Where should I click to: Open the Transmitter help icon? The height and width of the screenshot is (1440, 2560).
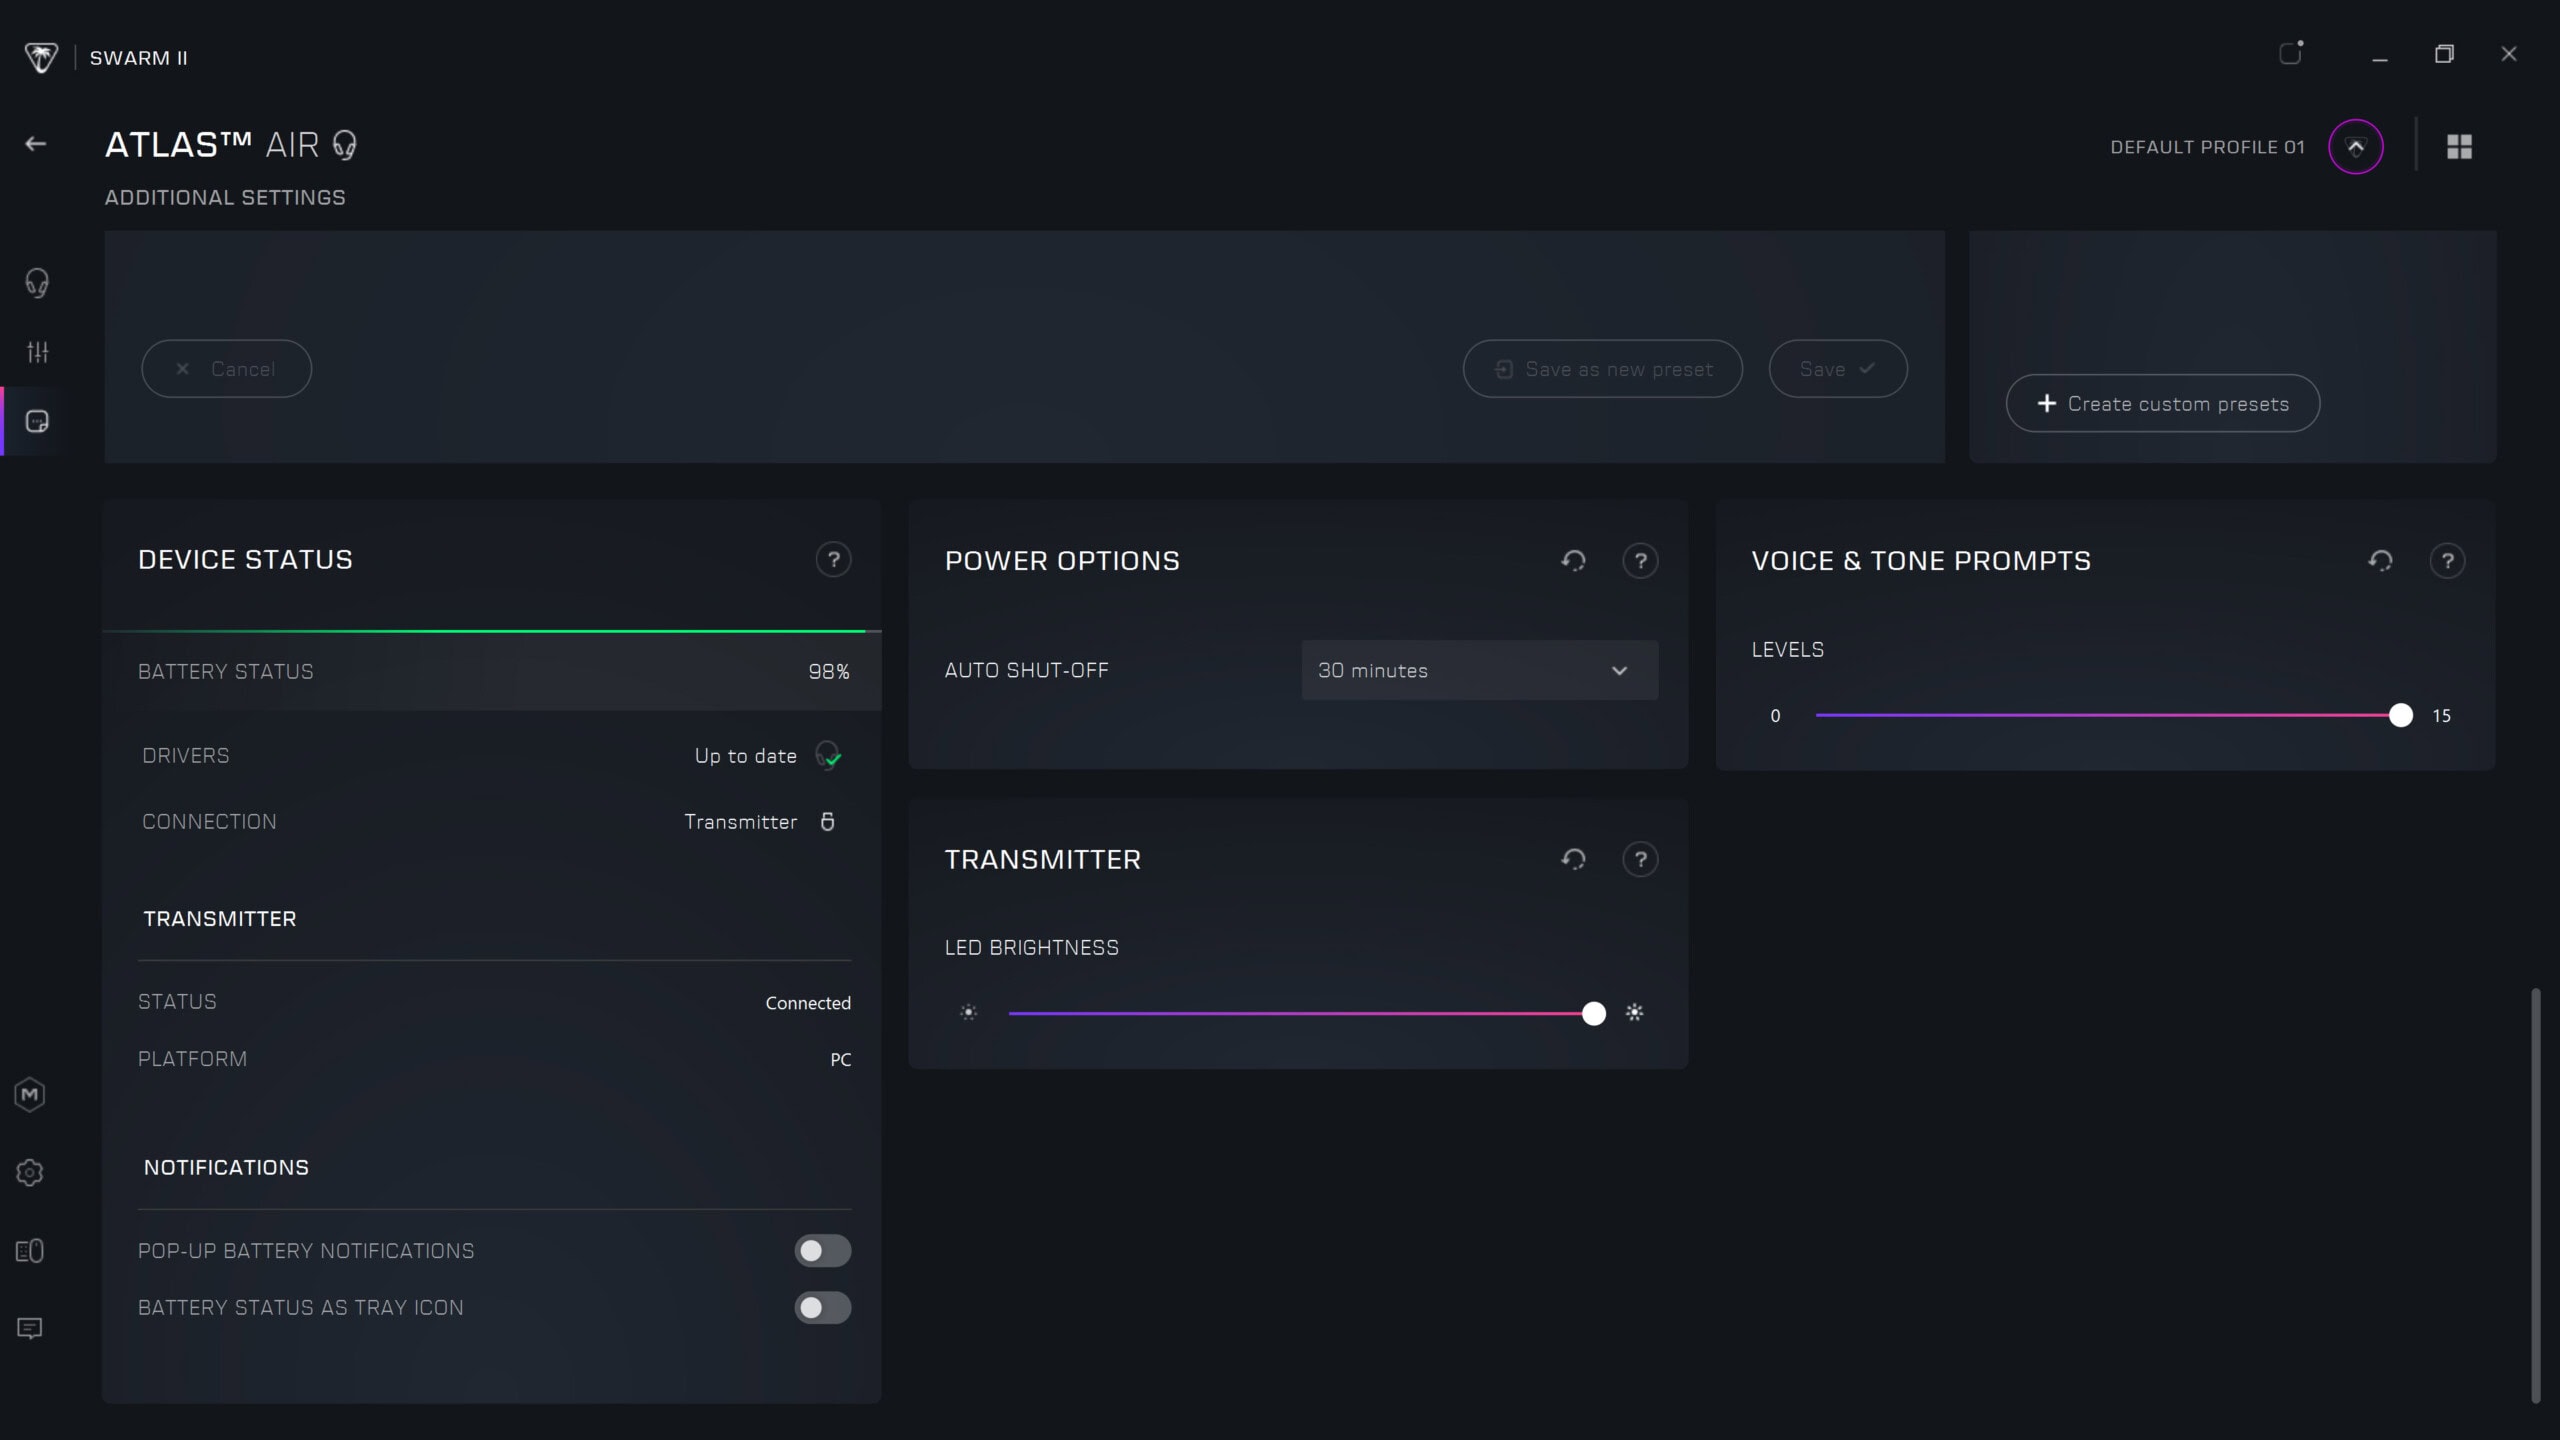[x=1640, y=860]
